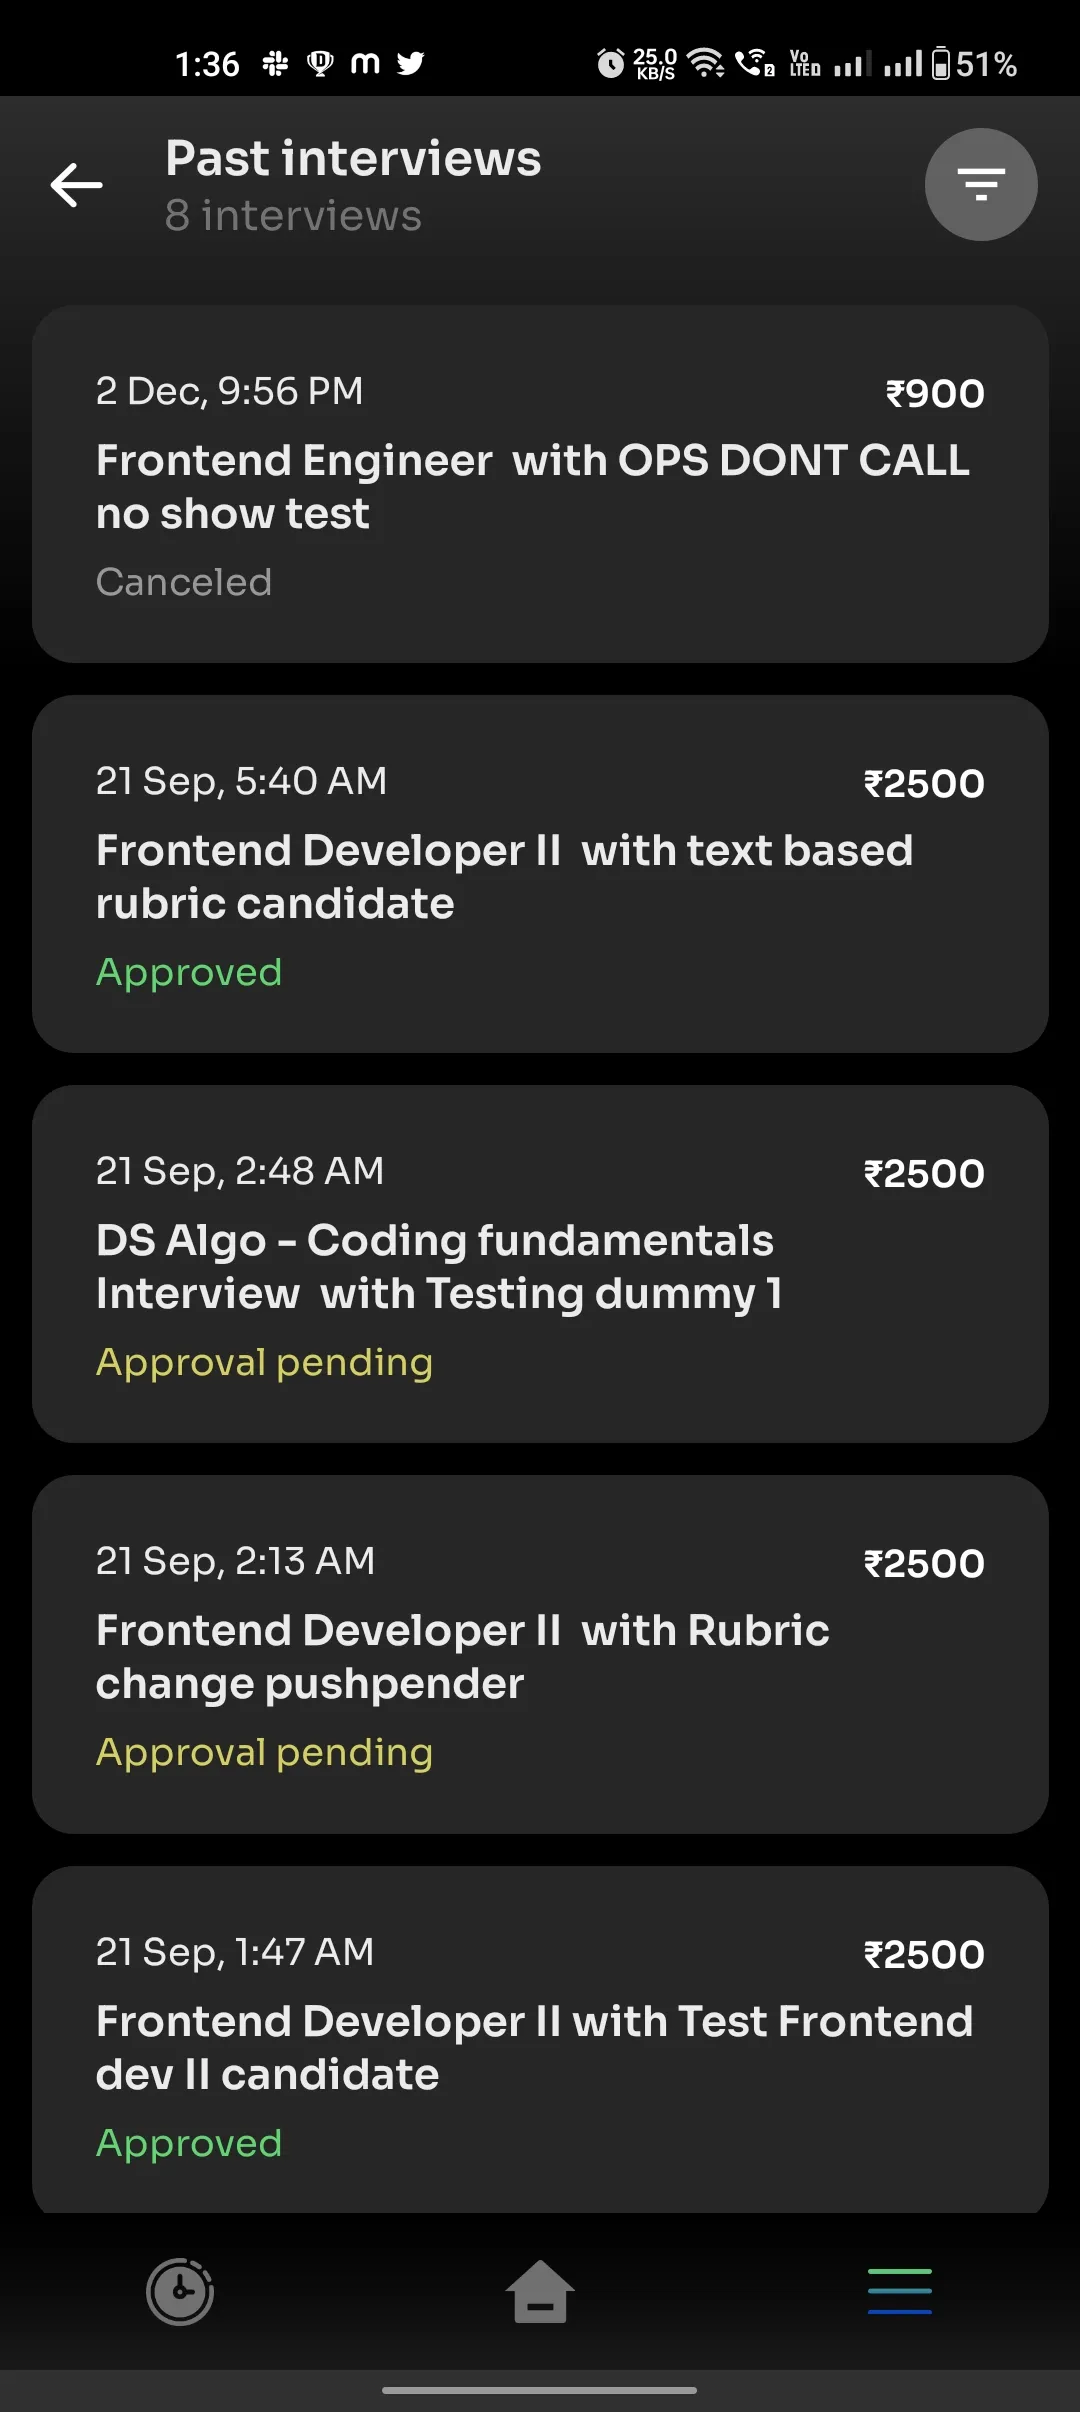Tap the ₹900 amount on first card
The width and height of the screenshot is (1080, 2412).
coord(935,393)
